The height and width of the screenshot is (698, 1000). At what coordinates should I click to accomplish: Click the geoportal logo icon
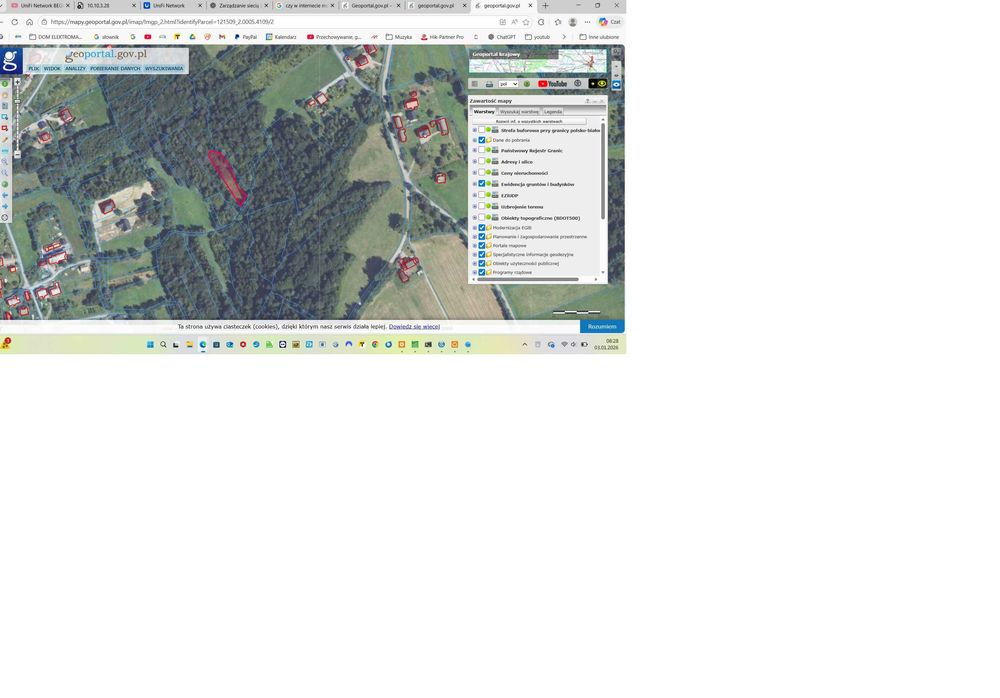[11, 61]
